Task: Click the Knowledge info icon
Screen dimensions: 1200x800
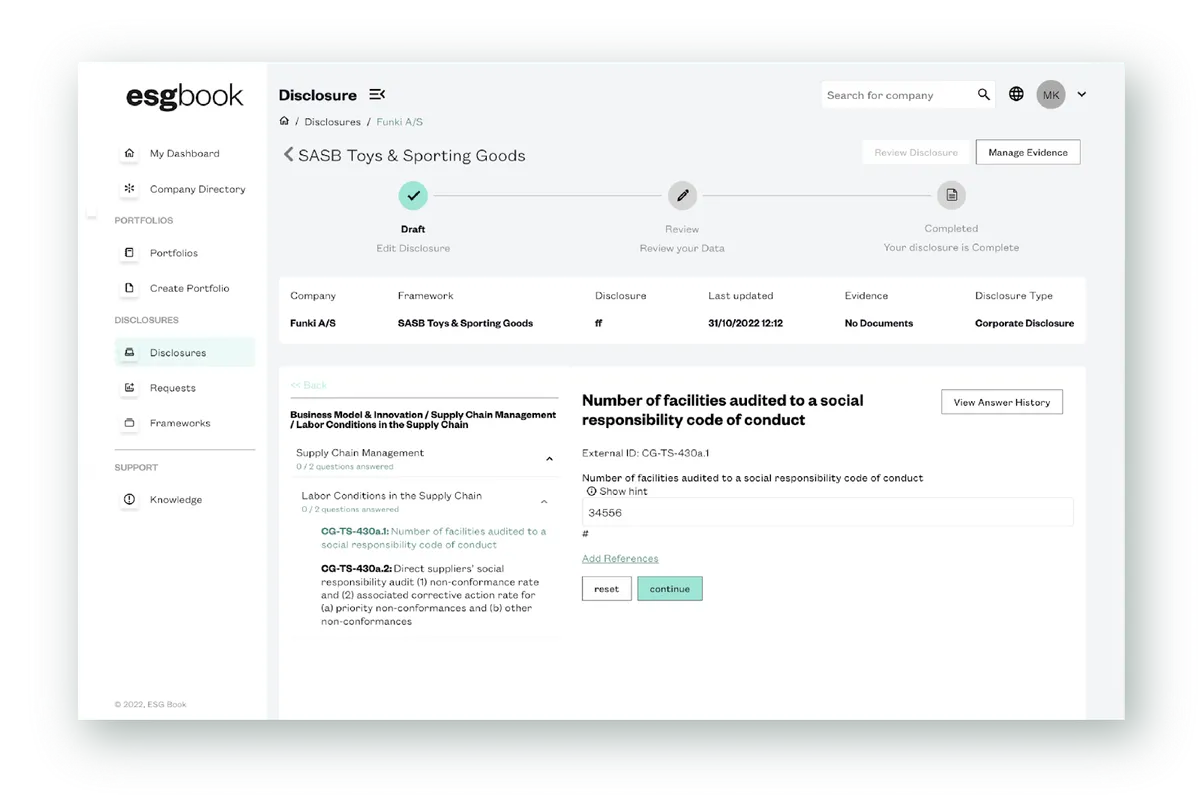Action: (x=129, y=499)
